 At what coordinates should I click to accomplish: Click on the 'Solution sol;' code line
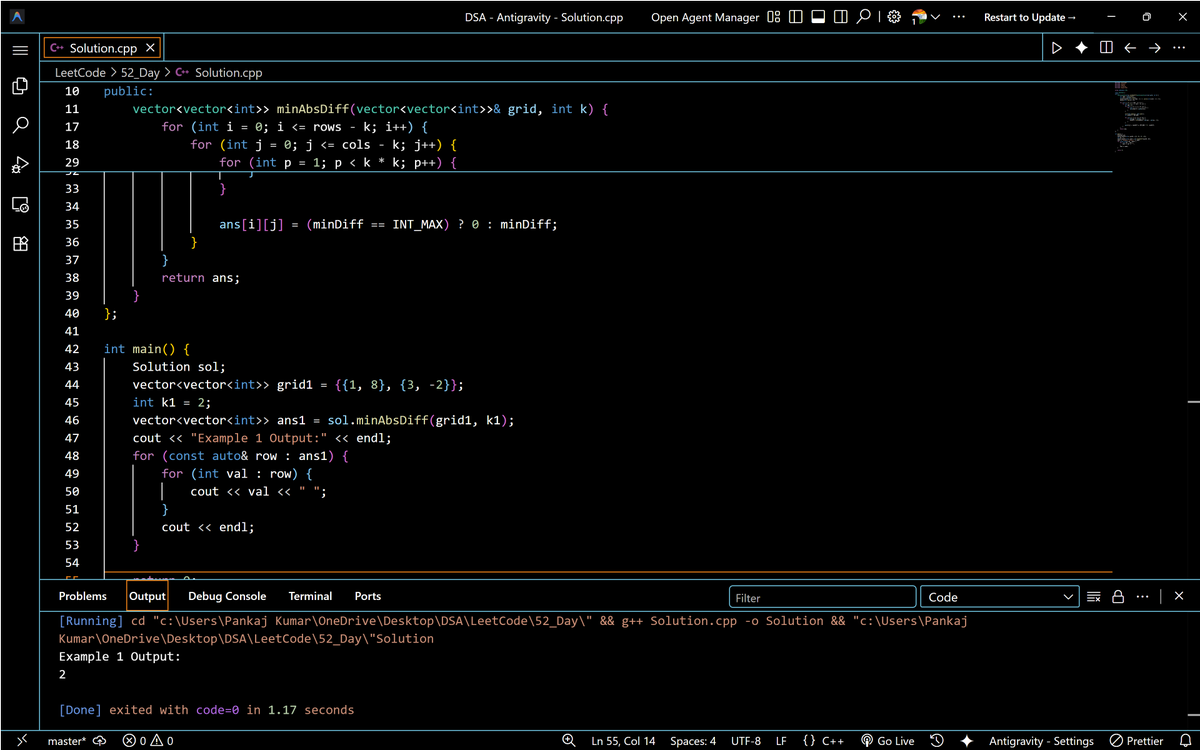179,367
